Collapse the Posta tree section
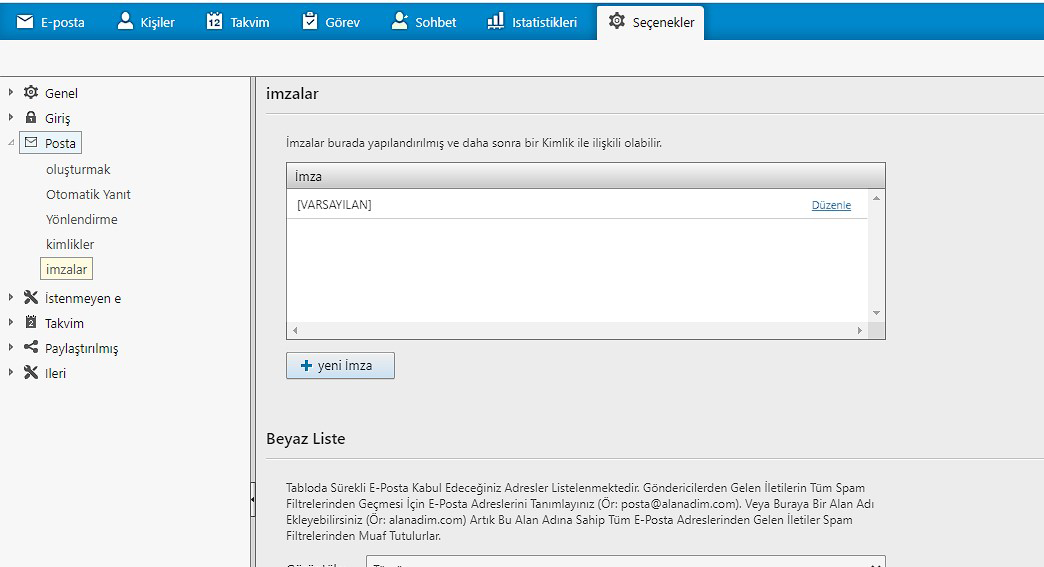This screenshot has height=567, width=1044. [11, 143]
